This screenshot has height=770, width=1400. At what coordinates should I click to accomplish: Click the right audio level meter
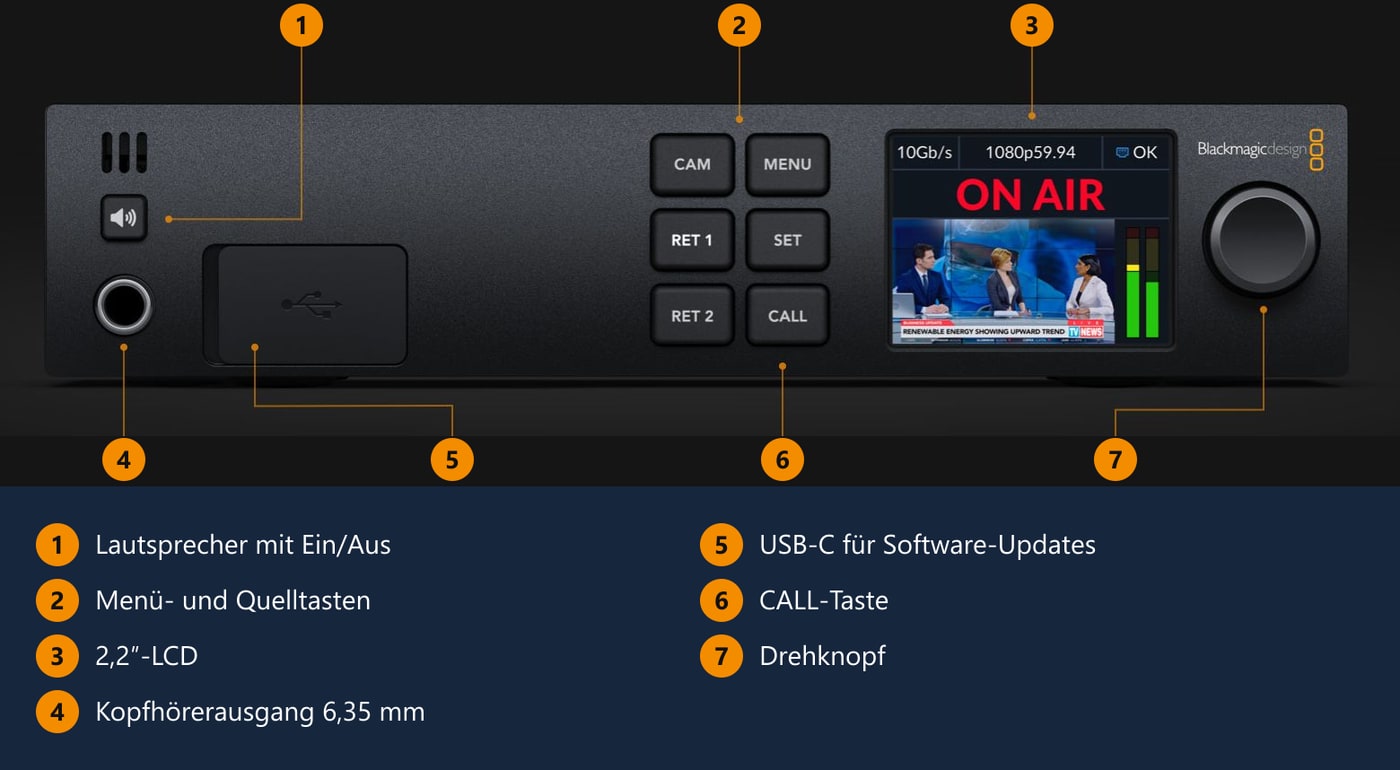pyautogui.click(x=1152, y=282)
